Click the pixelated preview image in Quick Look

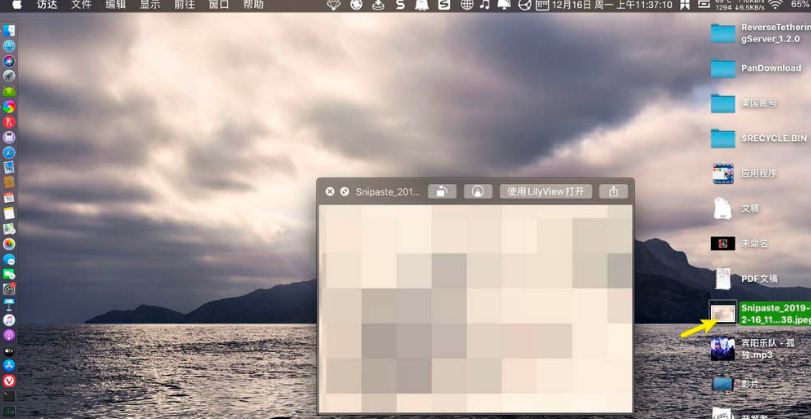[475, 308]
